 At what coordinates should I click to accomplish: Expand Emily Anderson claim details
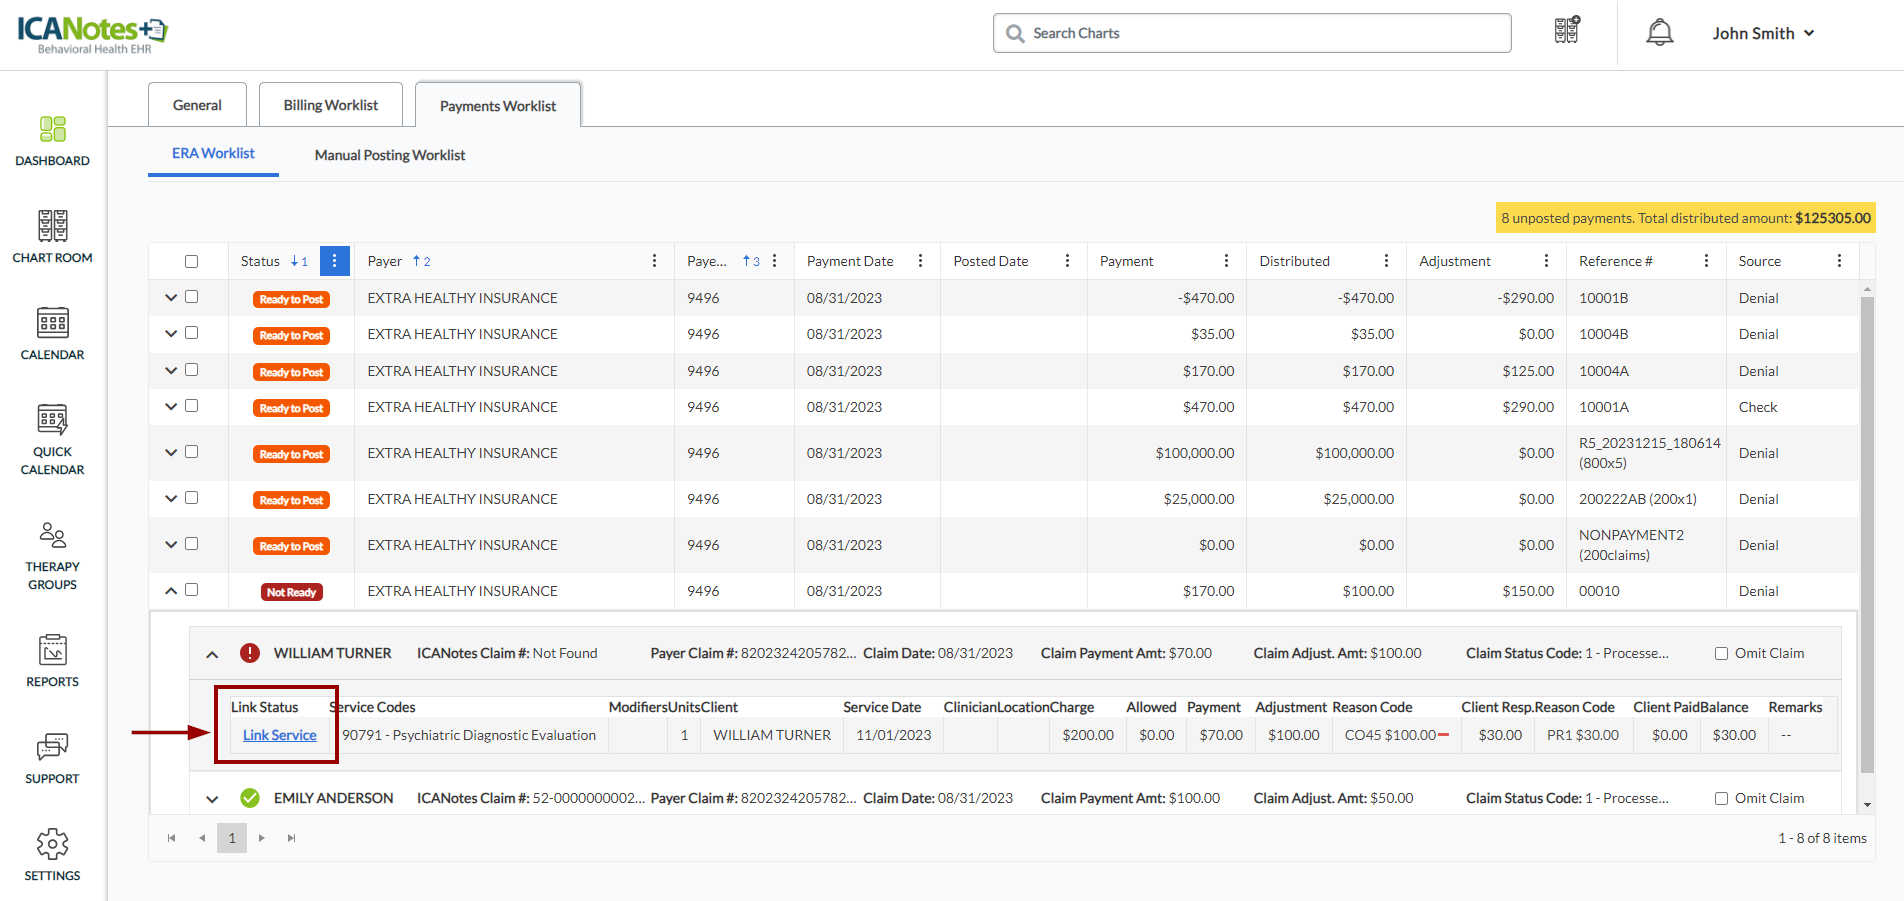click(x=212, y=799)
